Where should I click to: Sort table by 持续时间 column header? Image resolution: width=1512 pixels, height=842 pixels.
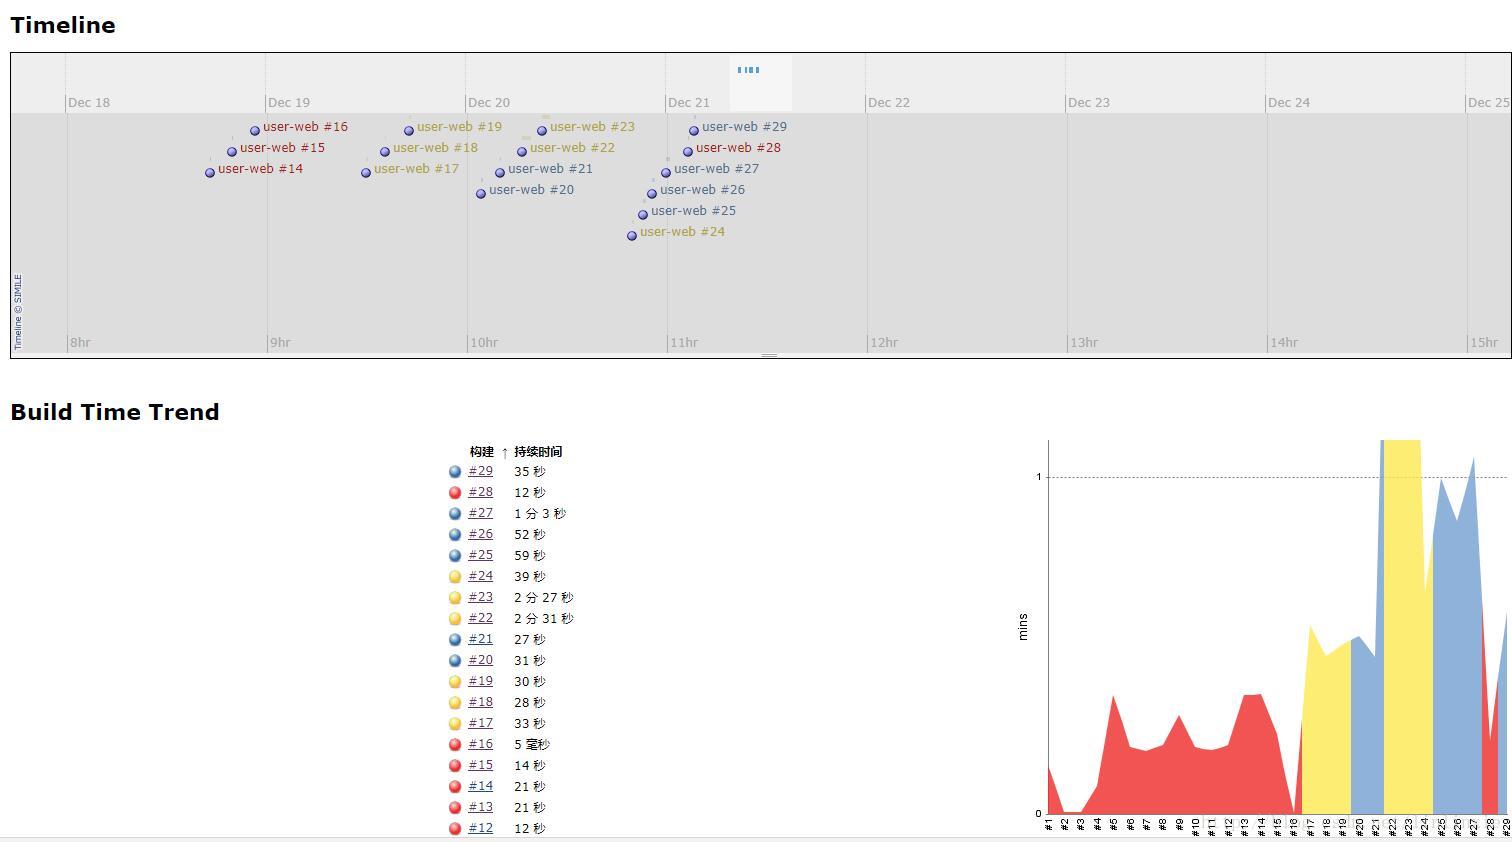(538, 452)
